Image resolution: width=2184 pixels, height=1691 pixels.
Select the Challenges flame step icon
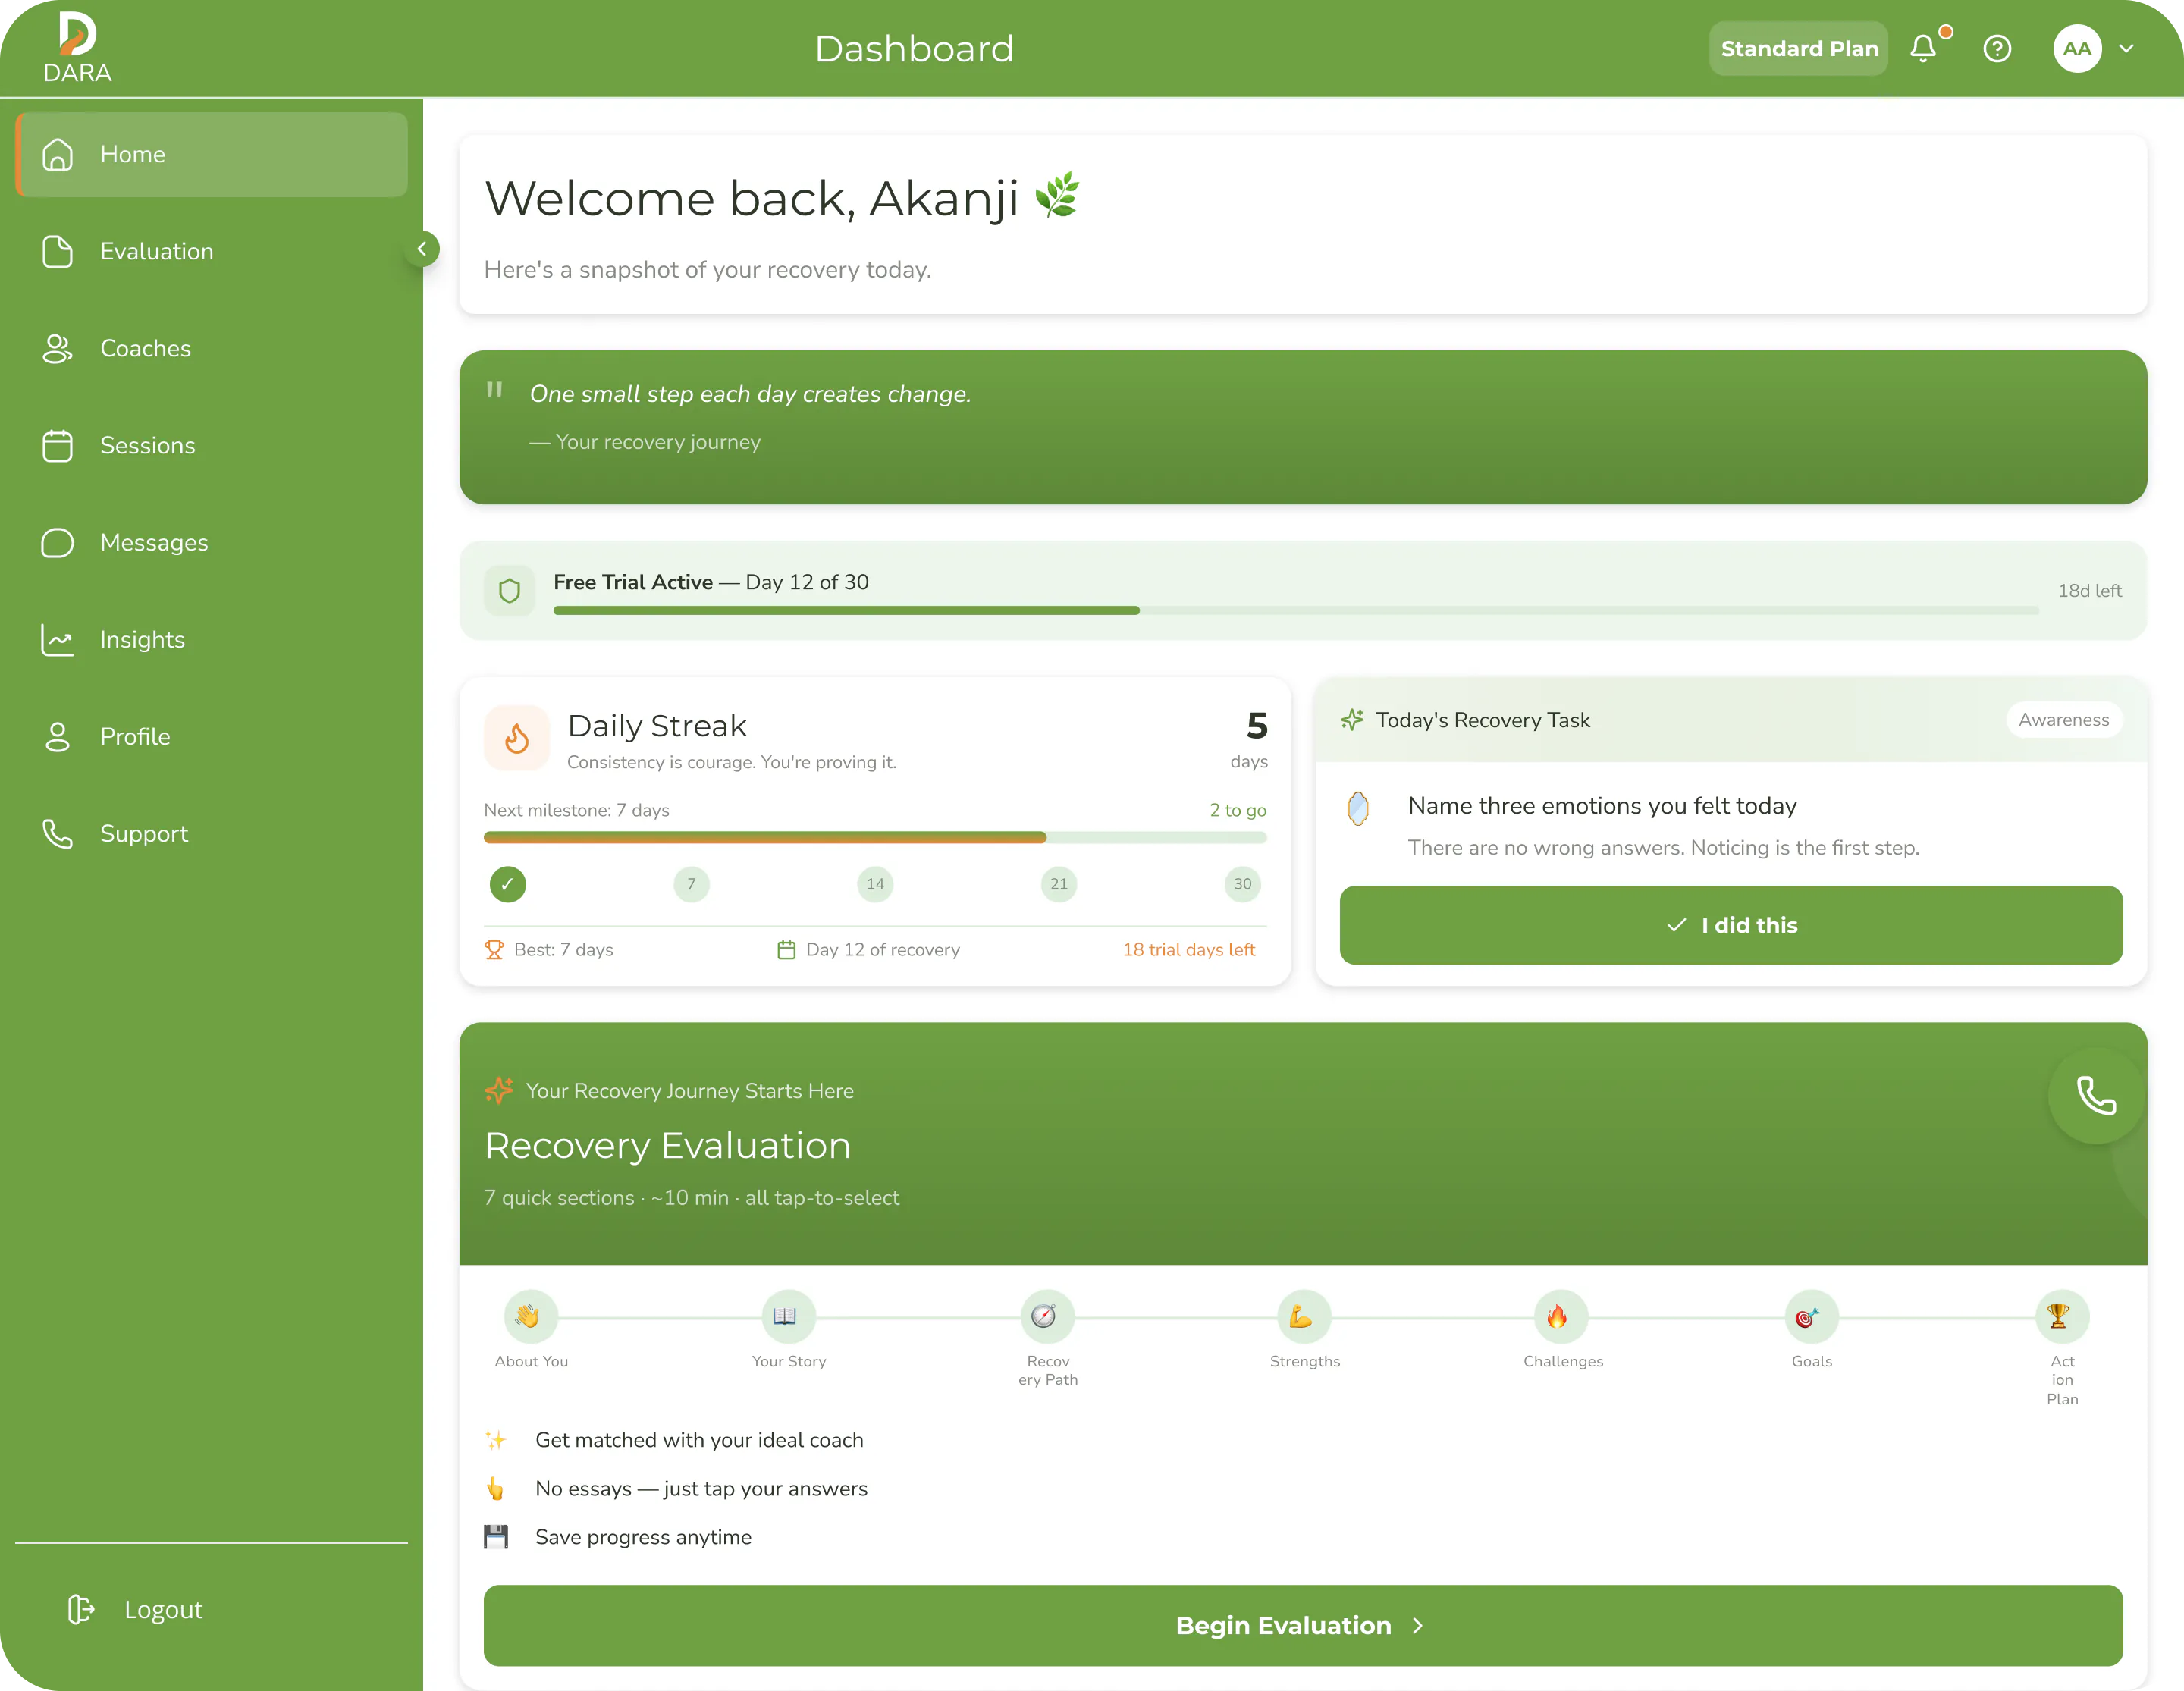click(x=1560, y=1316)
